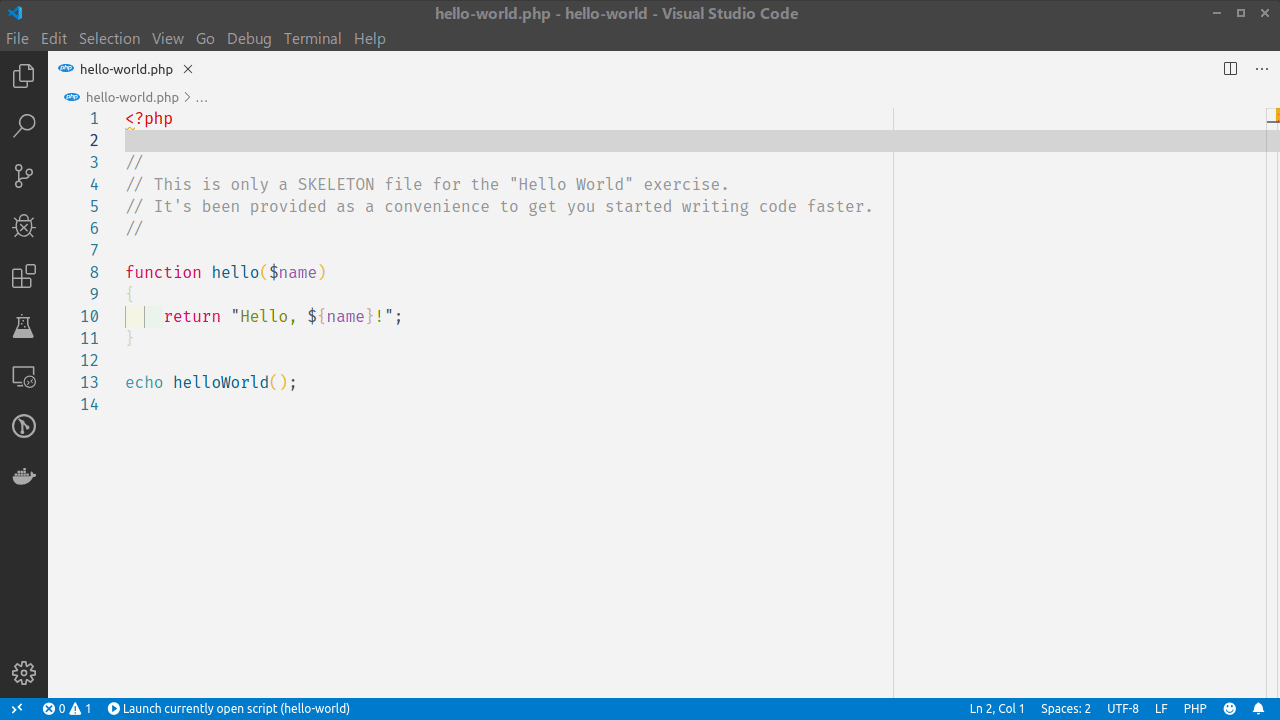Expand the breadcrumb ellipsis for hello-world.php
1280x720 pixels.
pyautogui.click(x=202, y=97)
